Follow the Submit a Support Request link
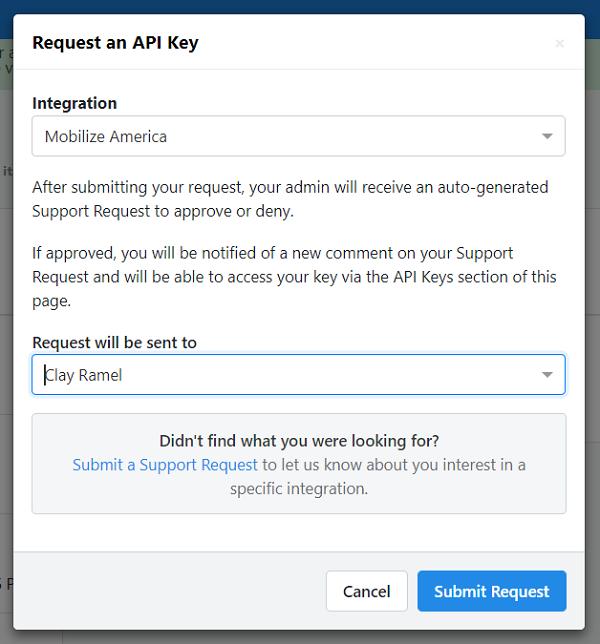 click(x=165, y=465)
